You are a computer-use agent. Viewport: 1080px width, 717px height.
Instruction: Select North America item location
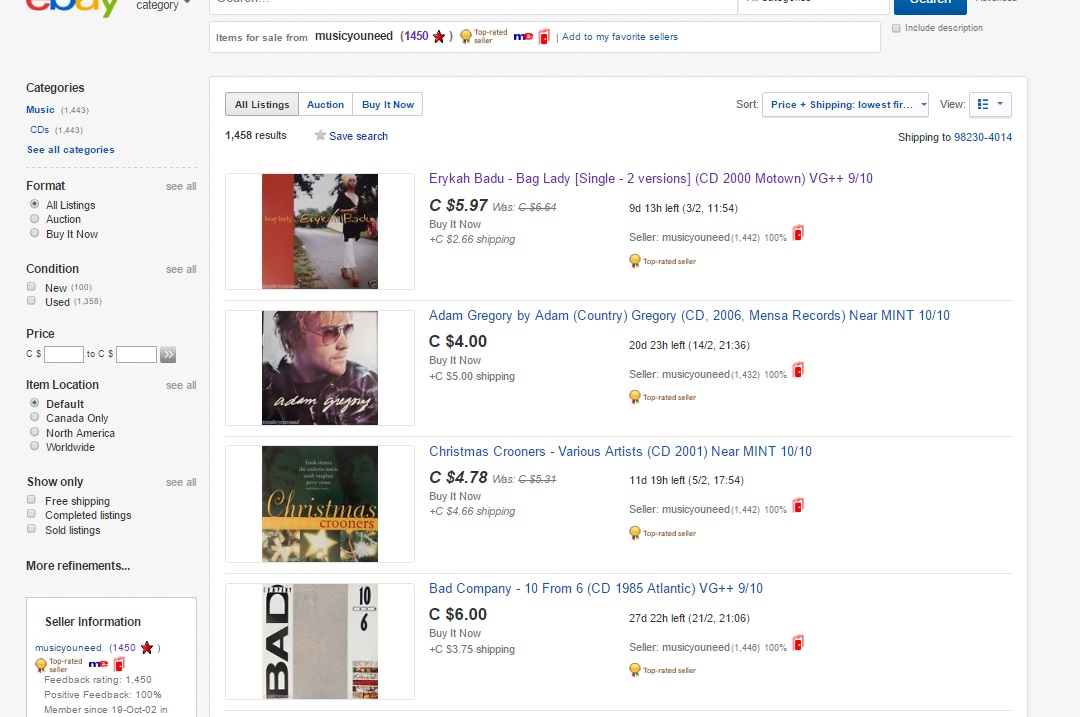[x=34, y=432]
